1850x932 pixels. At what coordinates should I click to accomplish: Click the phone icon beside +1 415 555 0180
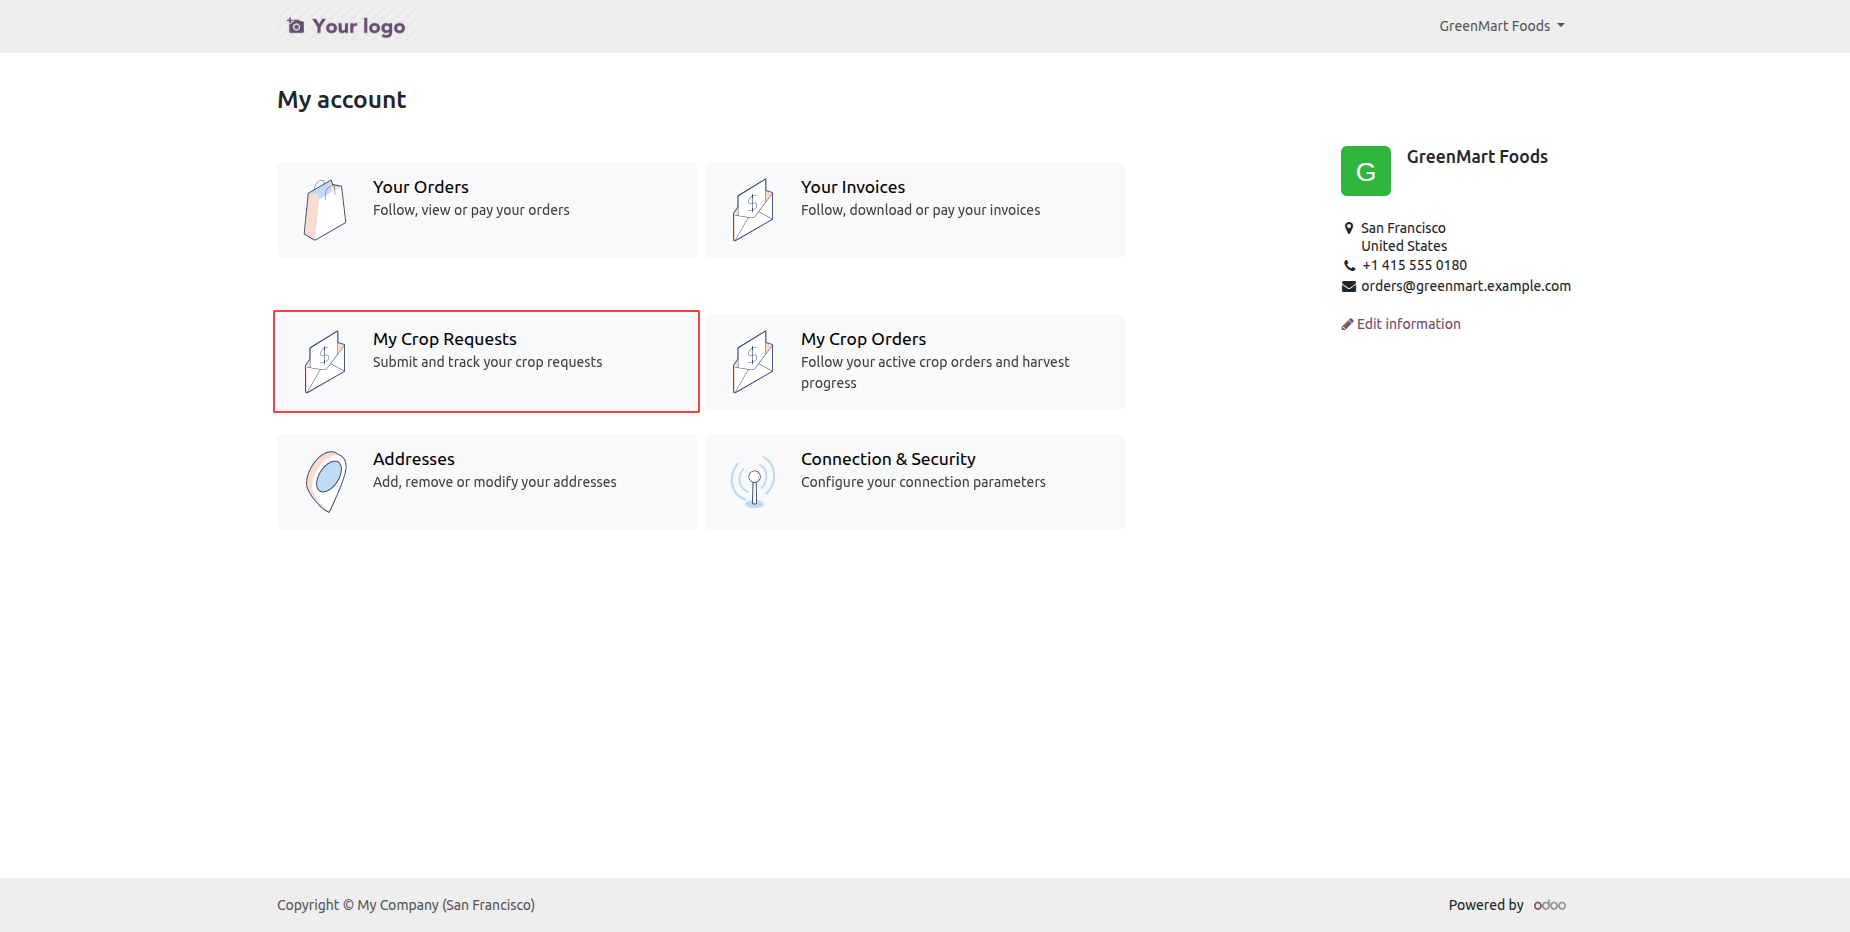pos(1349,266)
